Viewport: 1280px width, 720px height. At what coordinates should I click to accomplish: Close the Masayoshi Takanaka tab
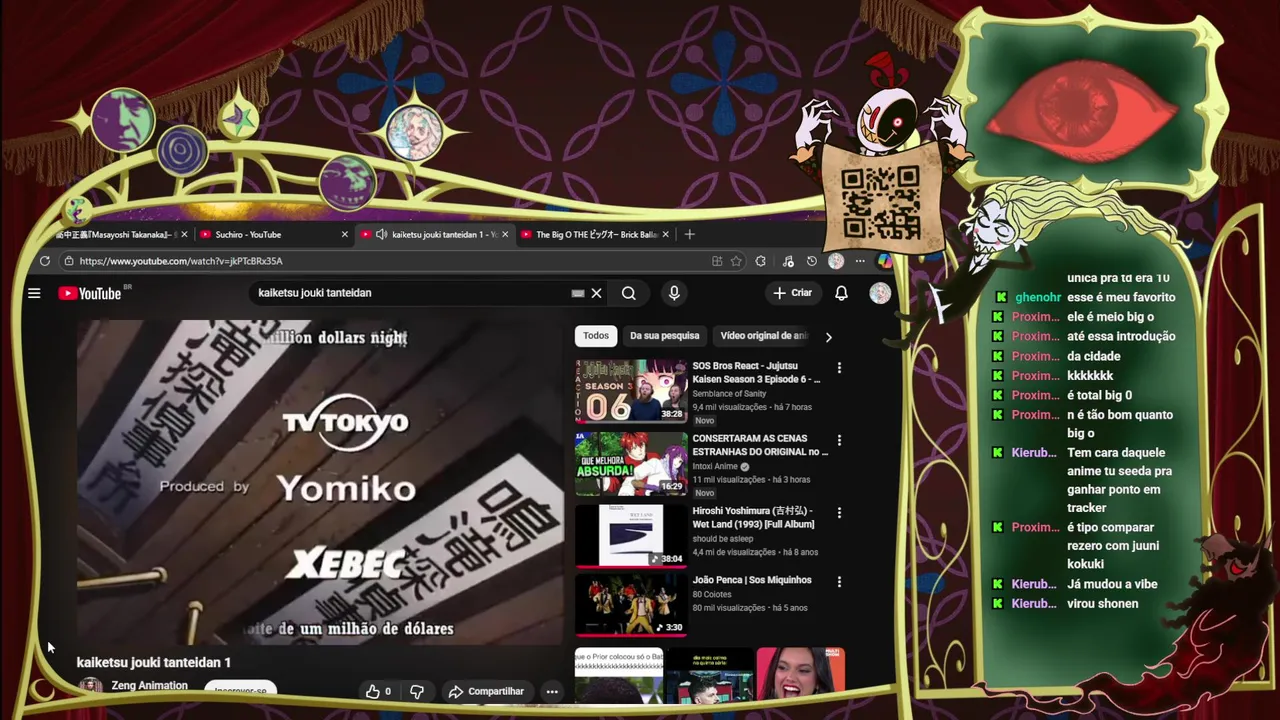[x=183, y=235]
